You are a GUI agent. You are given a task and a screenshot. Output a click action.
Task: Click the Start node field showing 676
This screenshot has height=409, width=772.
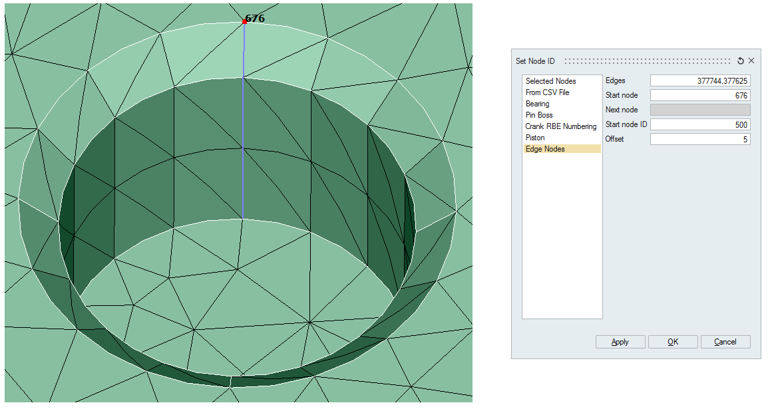tap(699, 95)
